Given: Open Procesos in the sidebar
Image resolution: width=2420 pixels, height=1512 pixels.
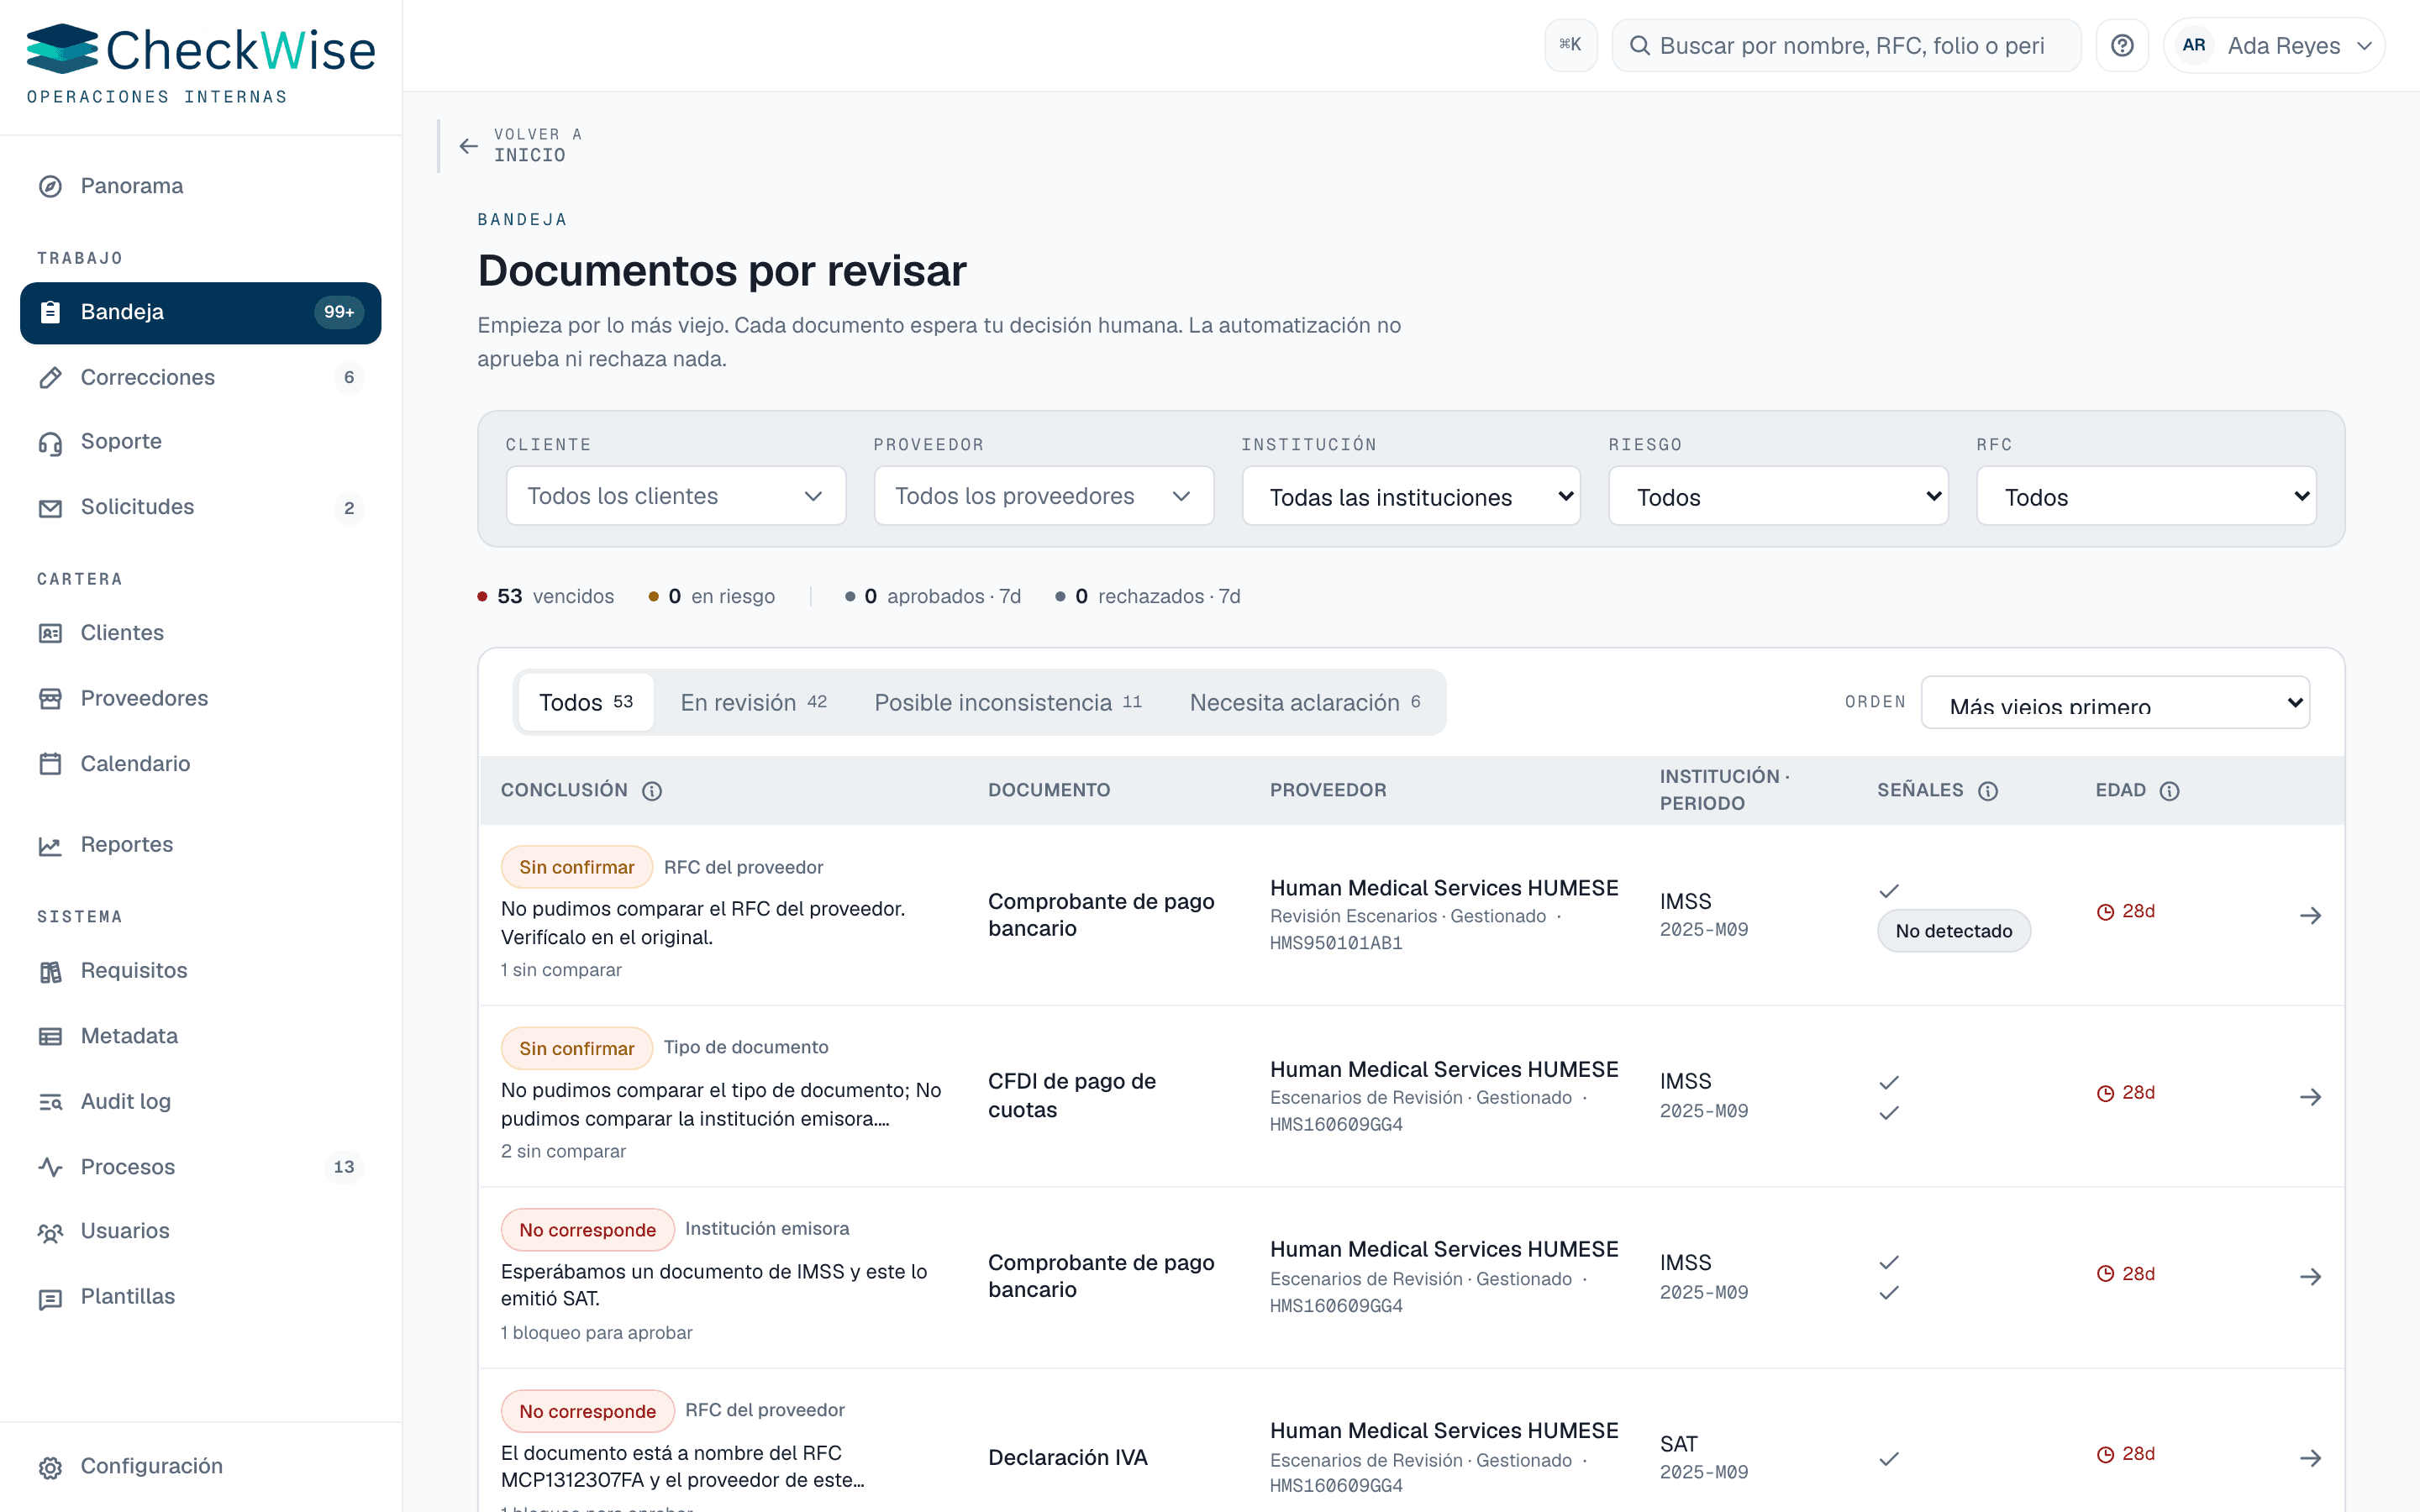Looking at the screenshot, I should point(200,1167).
